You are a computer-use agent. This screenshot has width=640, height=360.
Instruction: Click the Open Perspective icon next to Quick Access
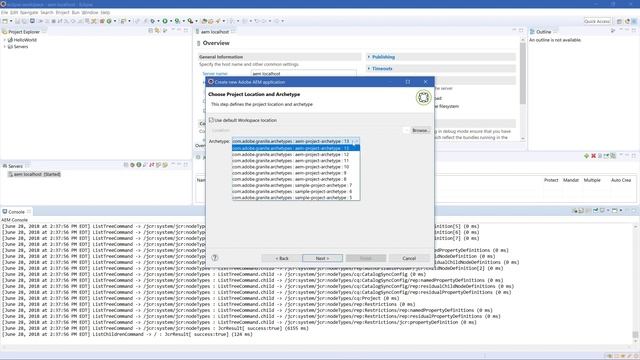tap(619, 21)
